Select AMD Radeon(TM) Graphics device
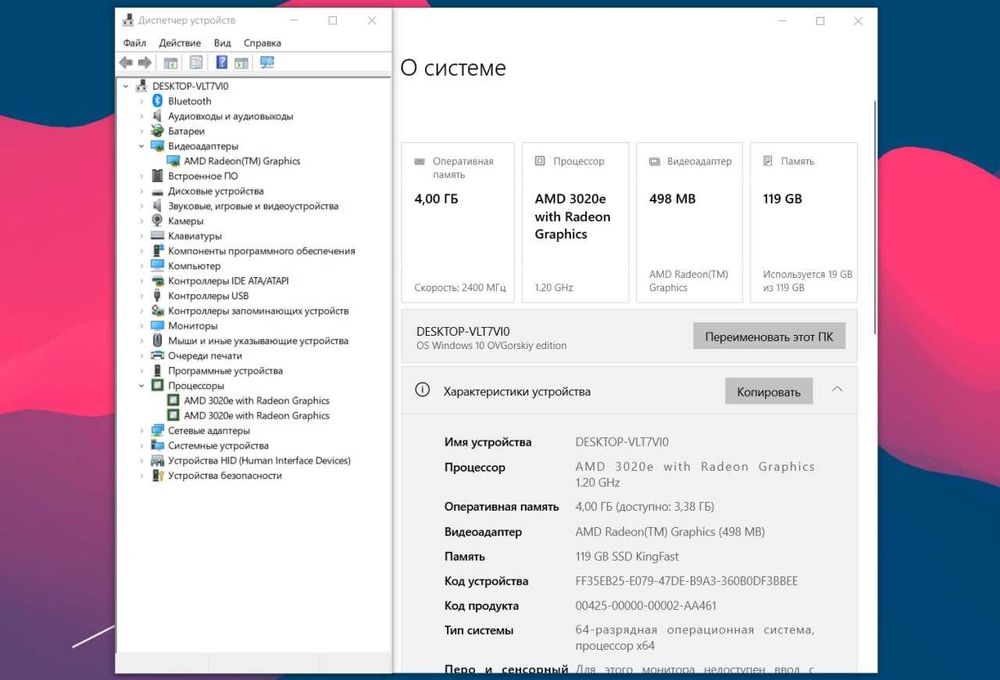The height and width of the screenshot is (680, 1000). 242,161
